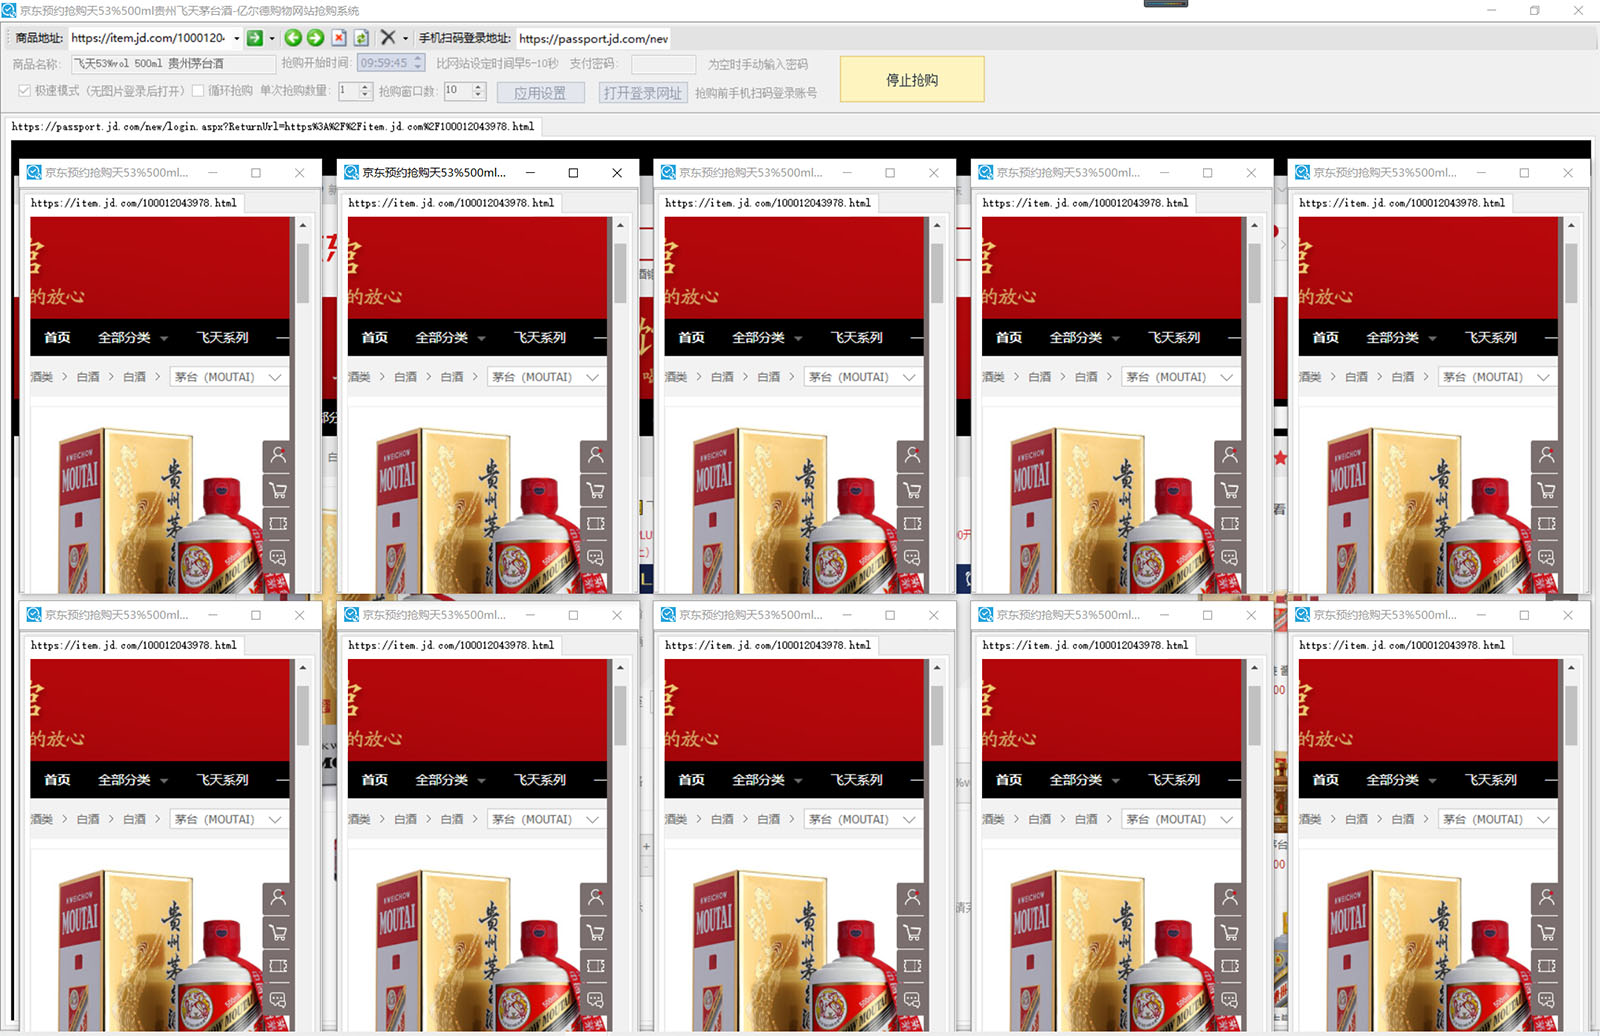Click coupon ticket icon in top-row first window
Image resolution: width=1600 pixels, height=1036 pixels.
point(278,523)
